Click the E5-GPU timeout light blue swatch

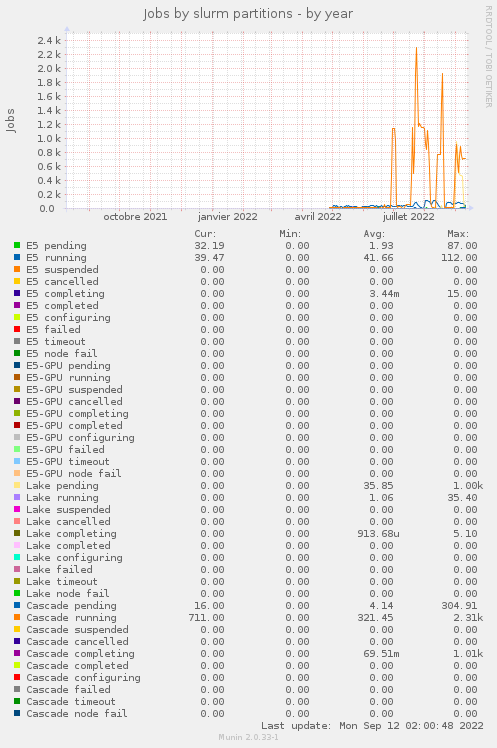[17, 461]
